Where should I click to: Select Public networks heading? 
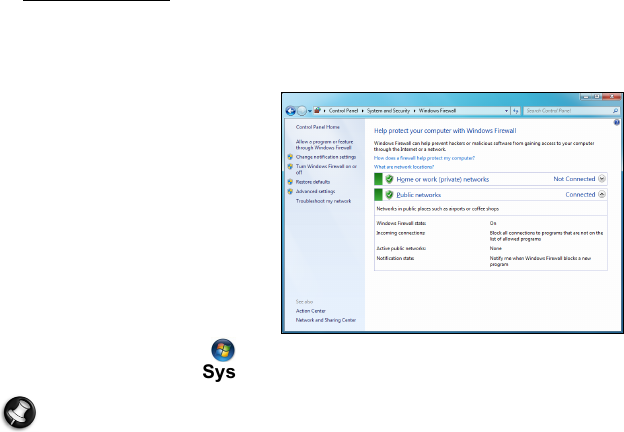(x=419, y=195)
